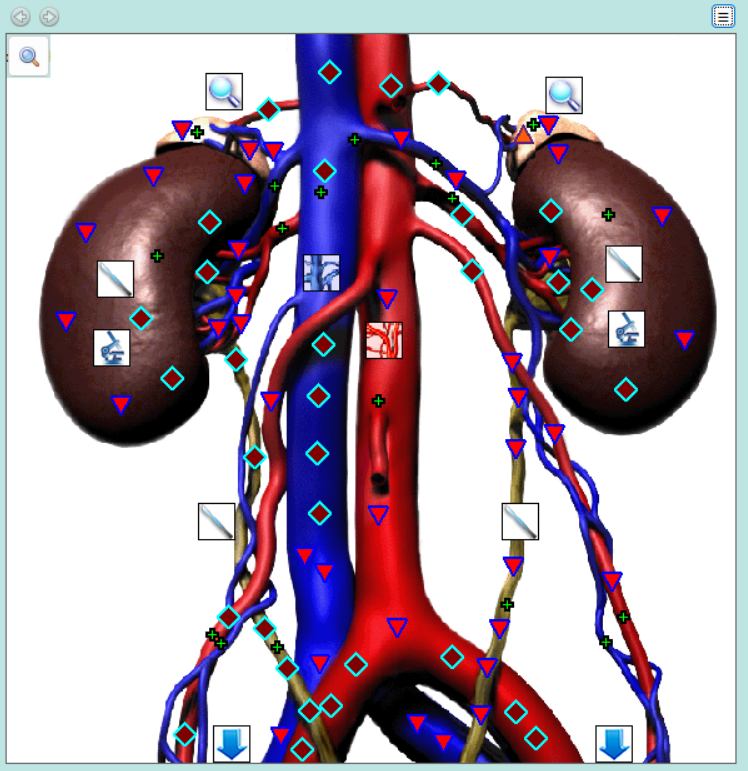Screen dimensions: 748x771
Task: Click scalpel icon beside the lower right ureter
Action: [x=520, y=521]
